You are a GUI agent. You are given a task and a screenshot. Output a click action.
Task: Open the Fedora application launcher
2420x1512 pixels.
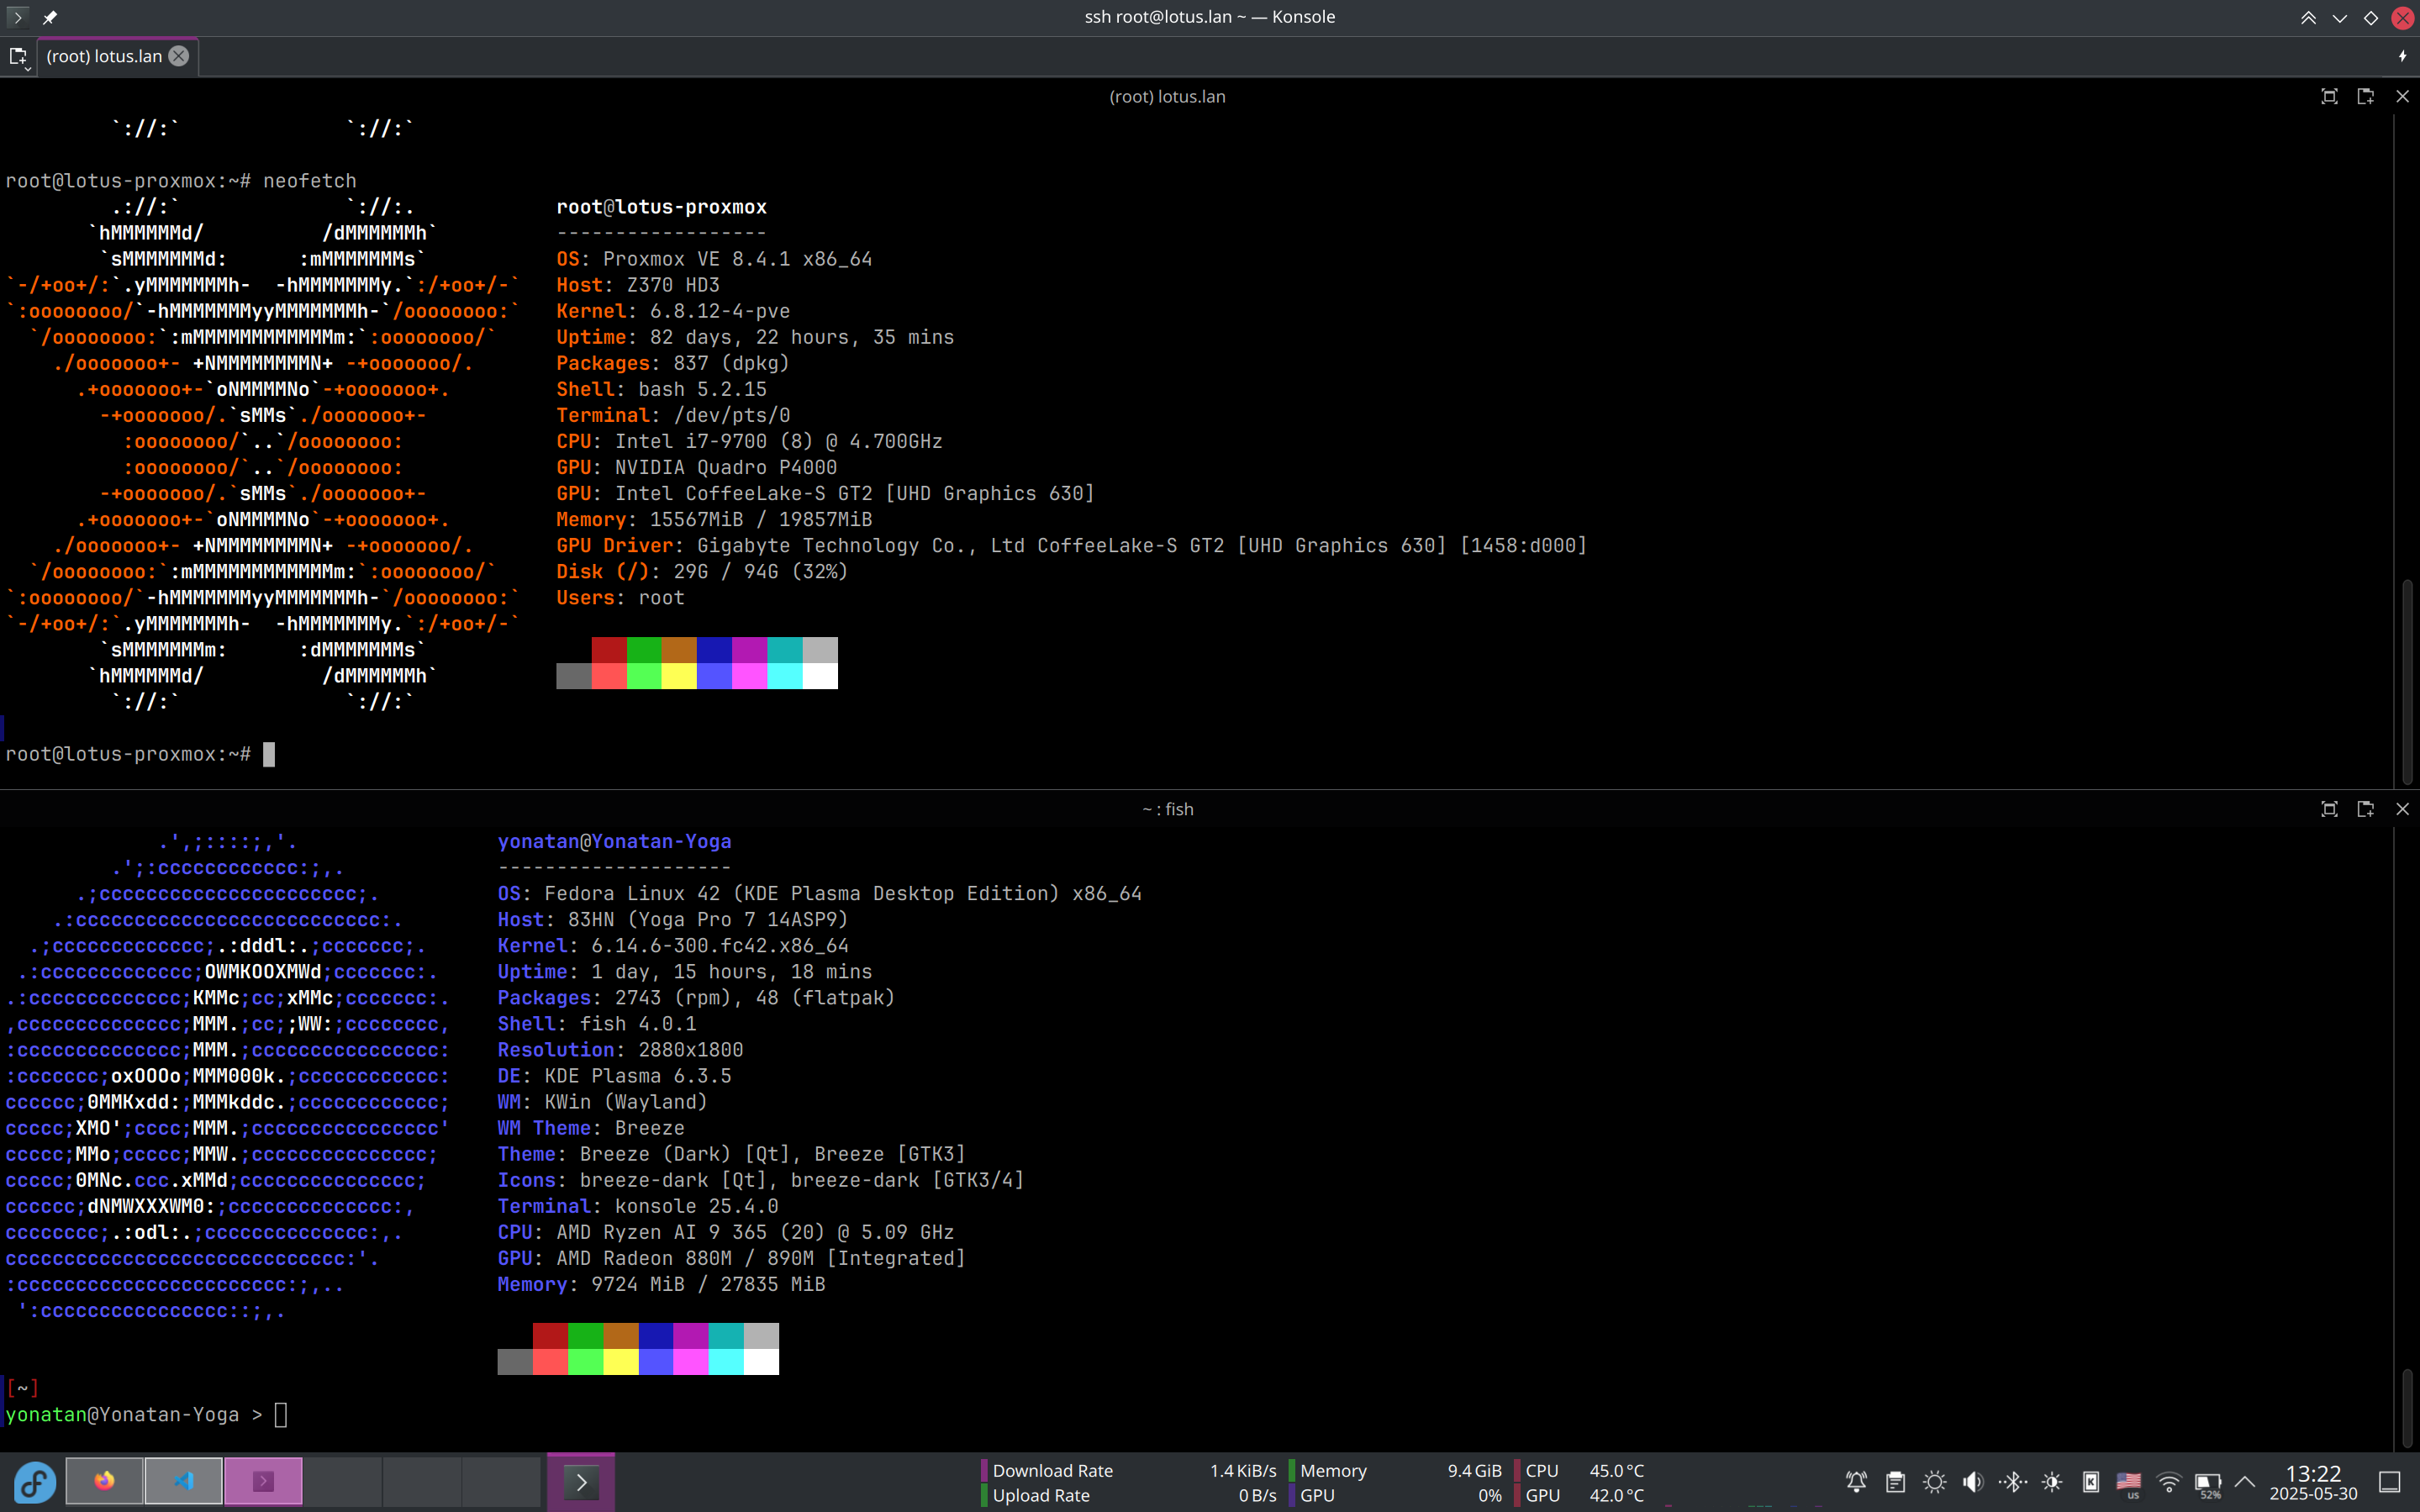(x=34, y=1482)
